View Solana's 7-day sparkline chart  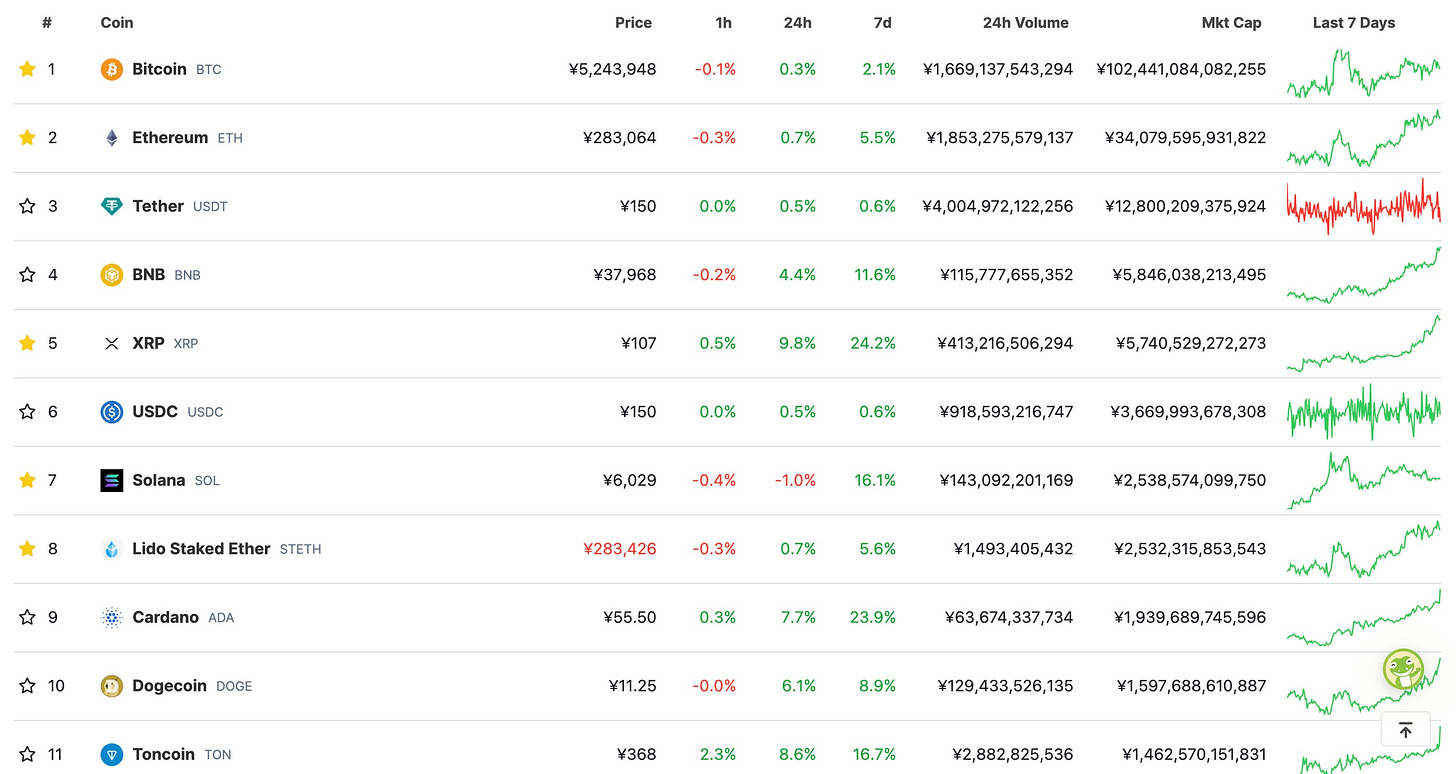click(x=1364, y=480)
